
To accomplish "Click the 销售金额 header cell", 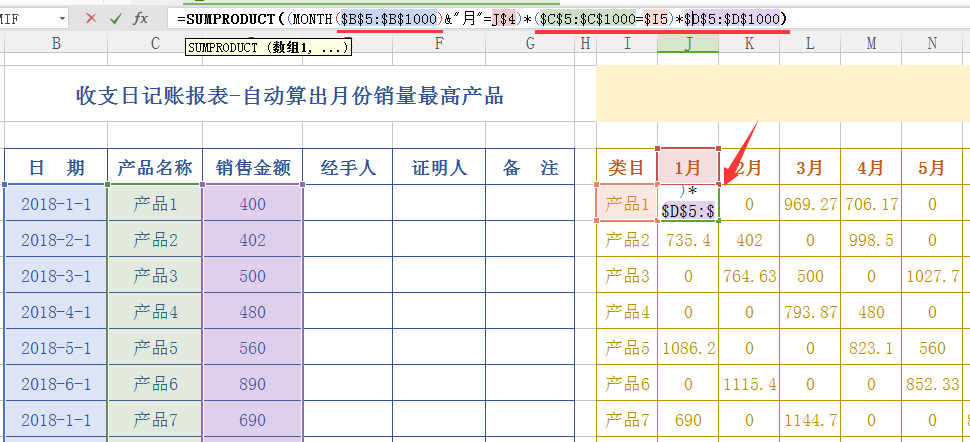I will pyautogui.click(x=253, y=167).
